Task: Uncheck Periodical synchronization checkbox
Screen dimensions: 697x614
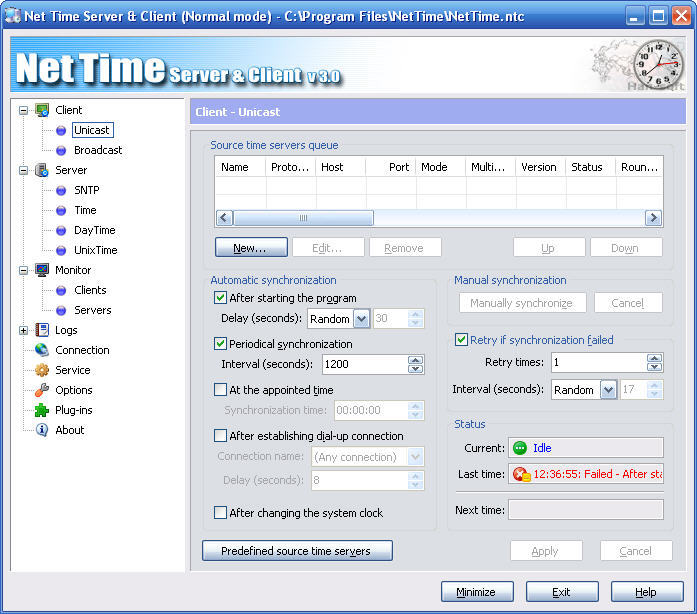Action: tap(220, 344)
